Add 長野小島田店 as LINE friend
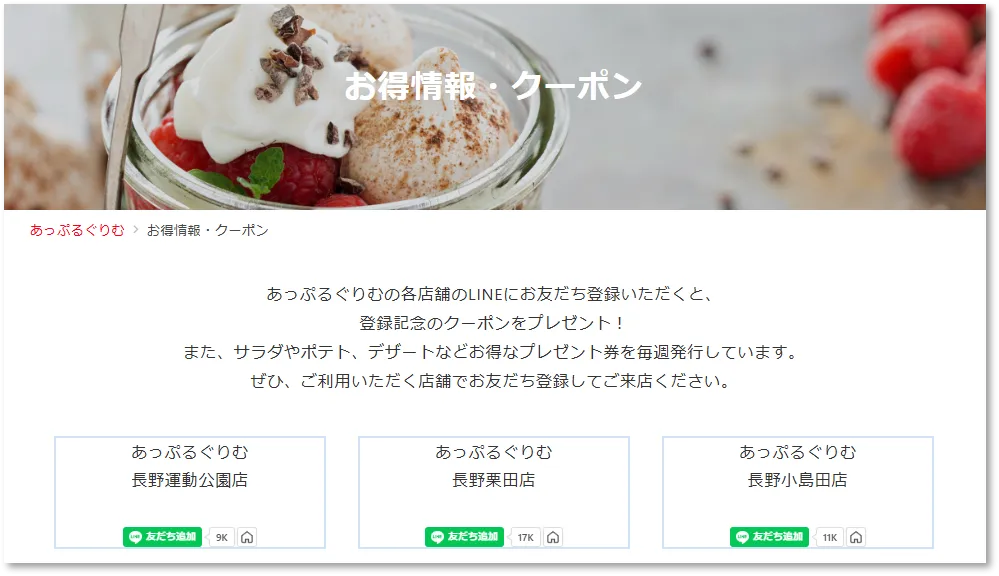 point(770,537)
